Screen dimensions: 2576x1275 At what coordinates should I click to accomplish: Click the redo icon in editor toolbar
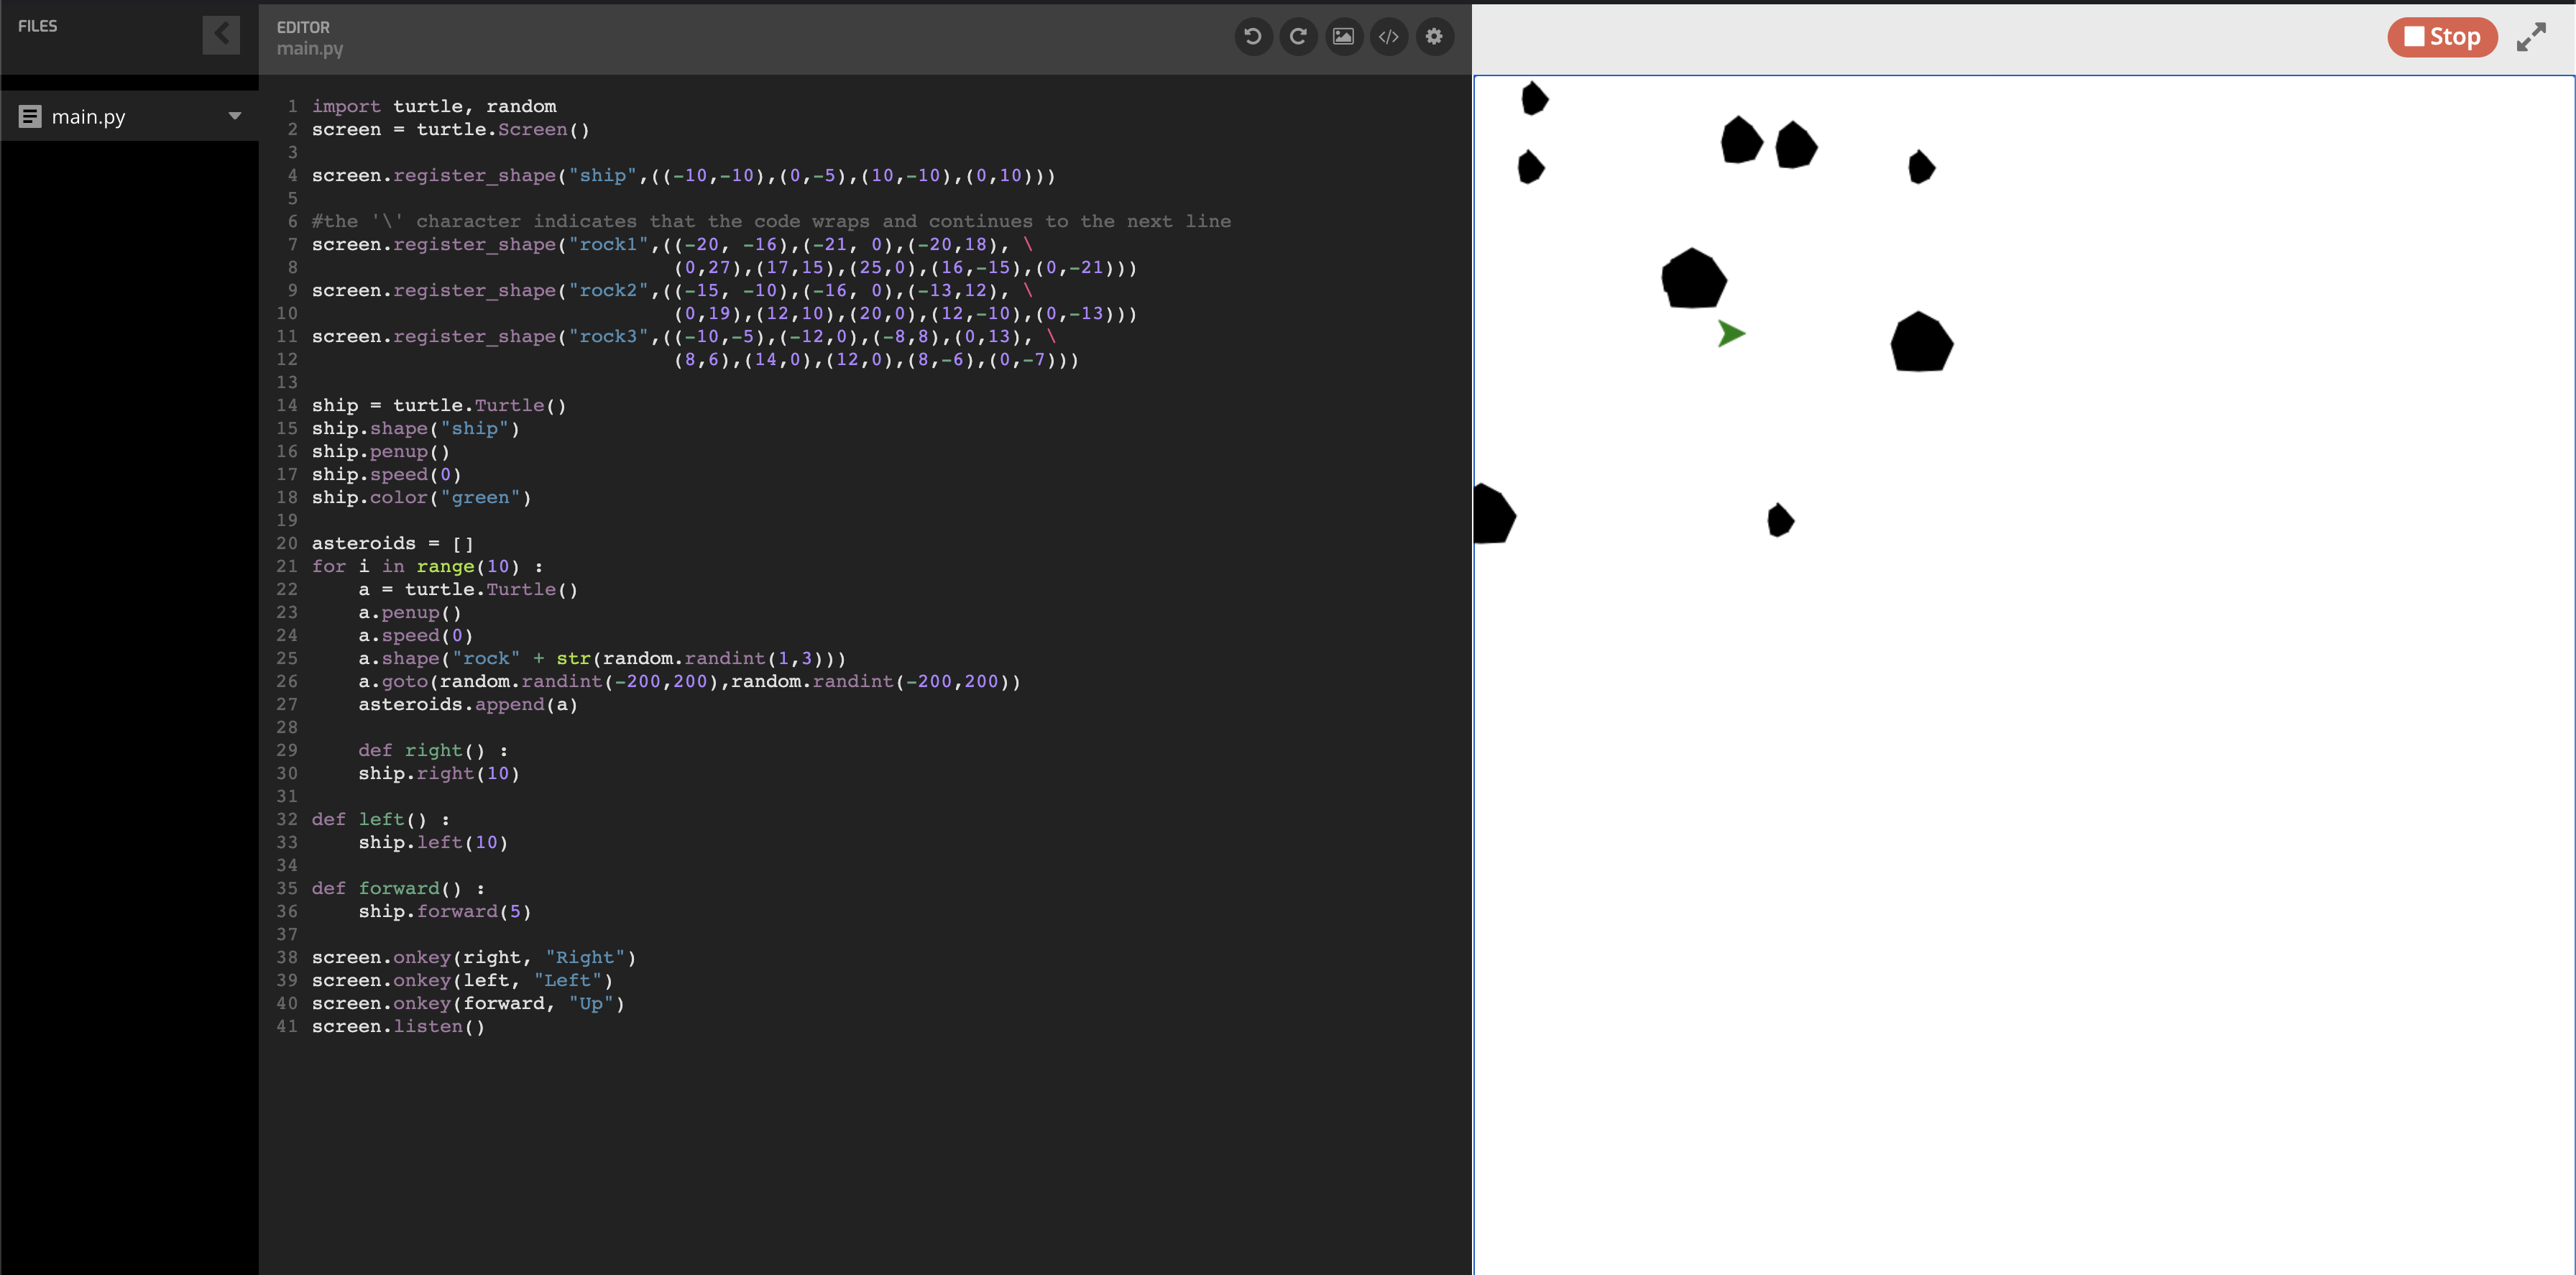coord(1298,37)
